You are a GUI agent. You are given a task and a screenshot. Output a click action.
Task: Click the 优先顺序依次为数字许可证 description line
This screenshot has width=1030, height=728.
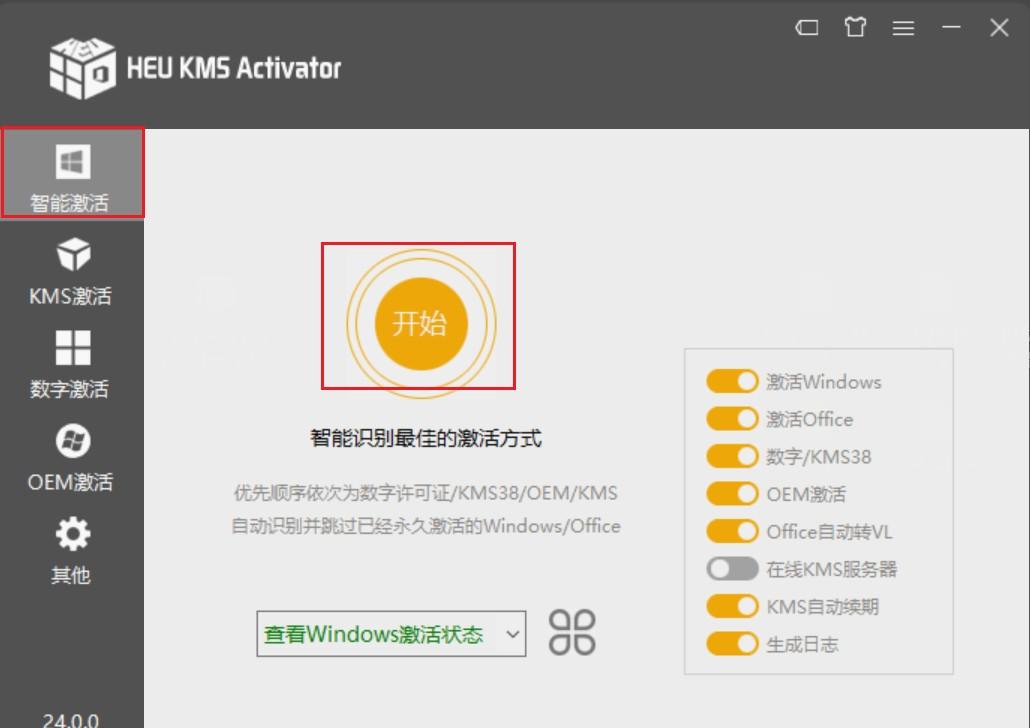coord(426,493)
